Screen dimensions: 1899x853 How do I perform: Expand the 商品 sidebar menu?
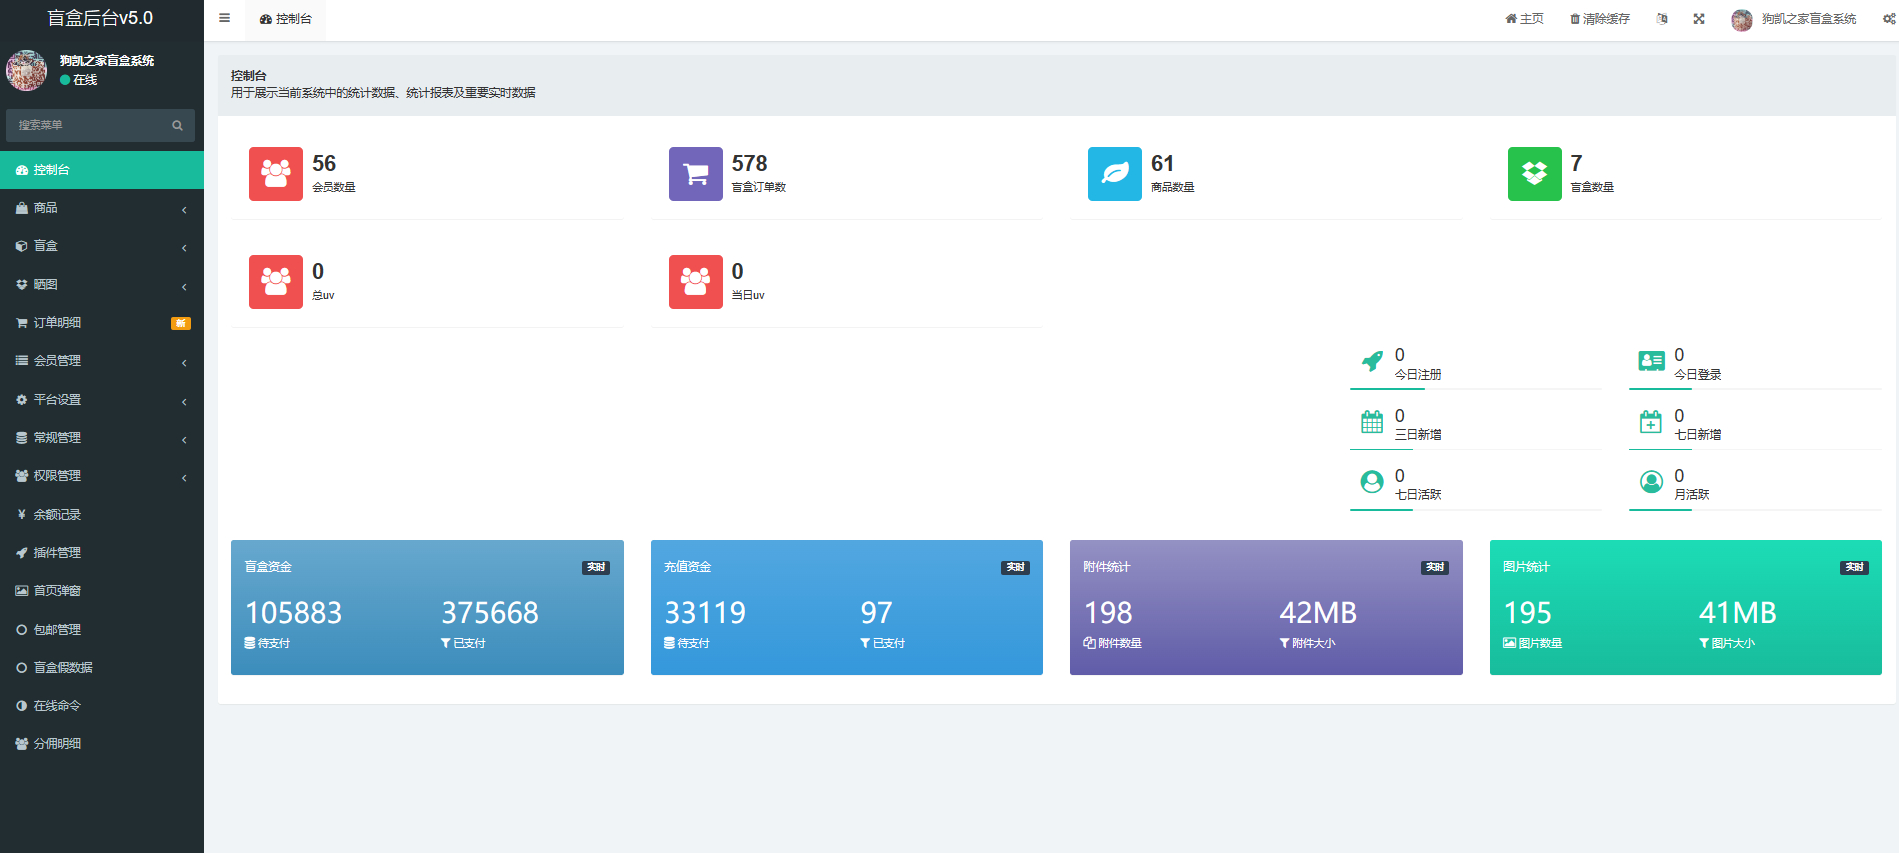pos(101,208)
